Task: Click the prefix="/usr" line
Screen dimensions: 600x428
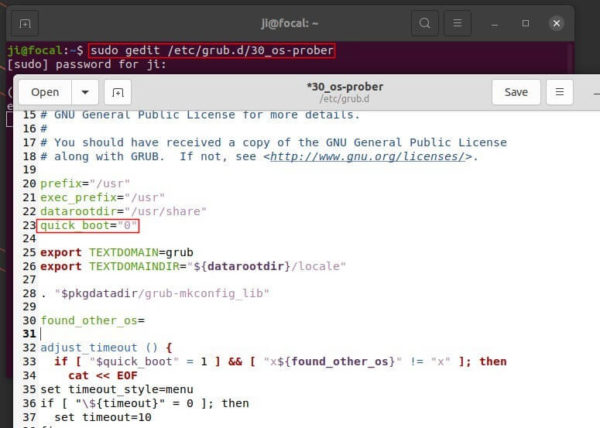Action: 85,184
